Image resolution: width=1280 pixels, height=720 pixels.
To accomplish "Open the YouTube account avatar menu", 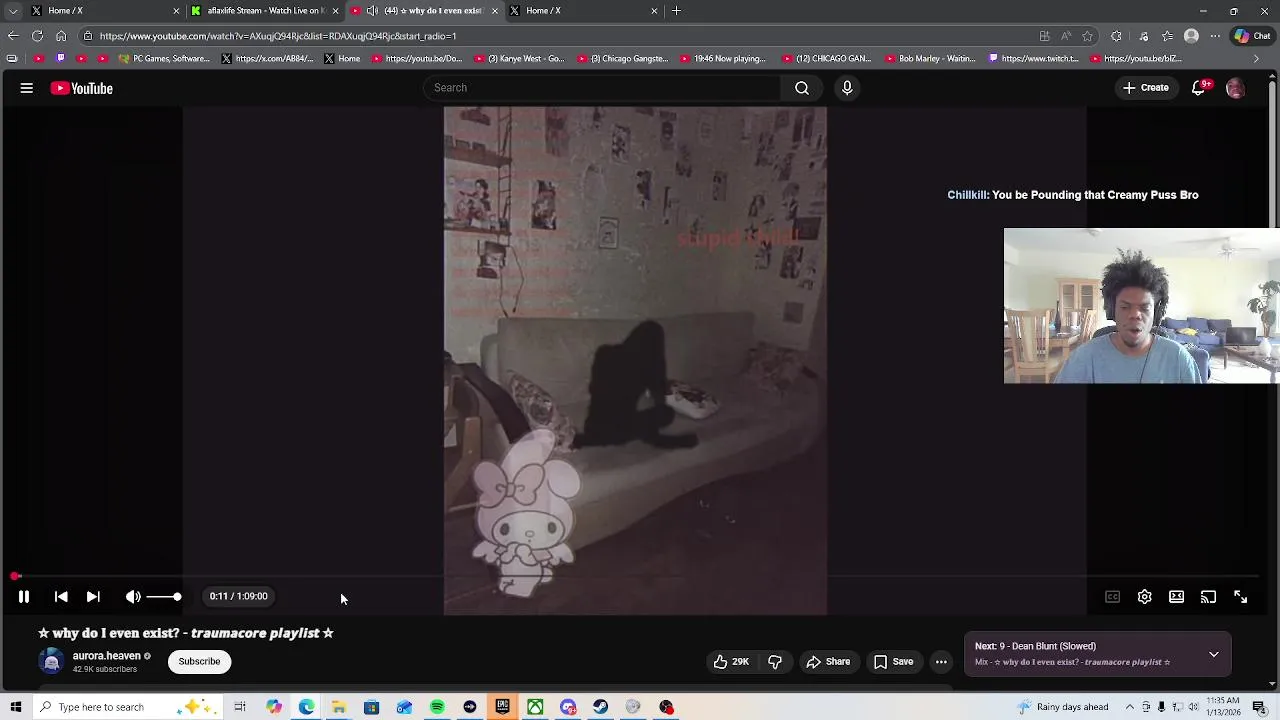I will click(x=1235, y=88).
